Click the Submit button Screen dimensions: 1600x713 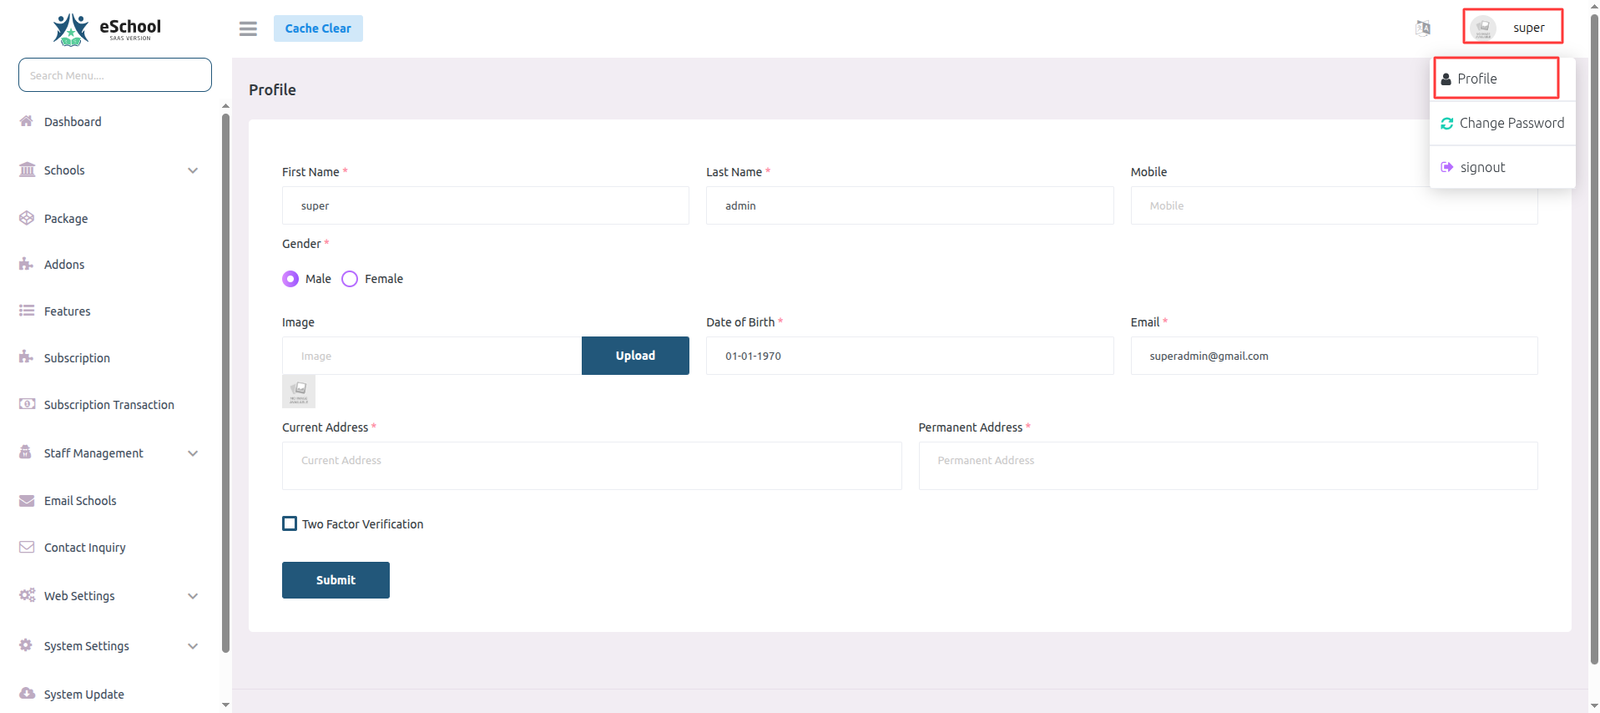pyautogui.click(x=336, y=580)
